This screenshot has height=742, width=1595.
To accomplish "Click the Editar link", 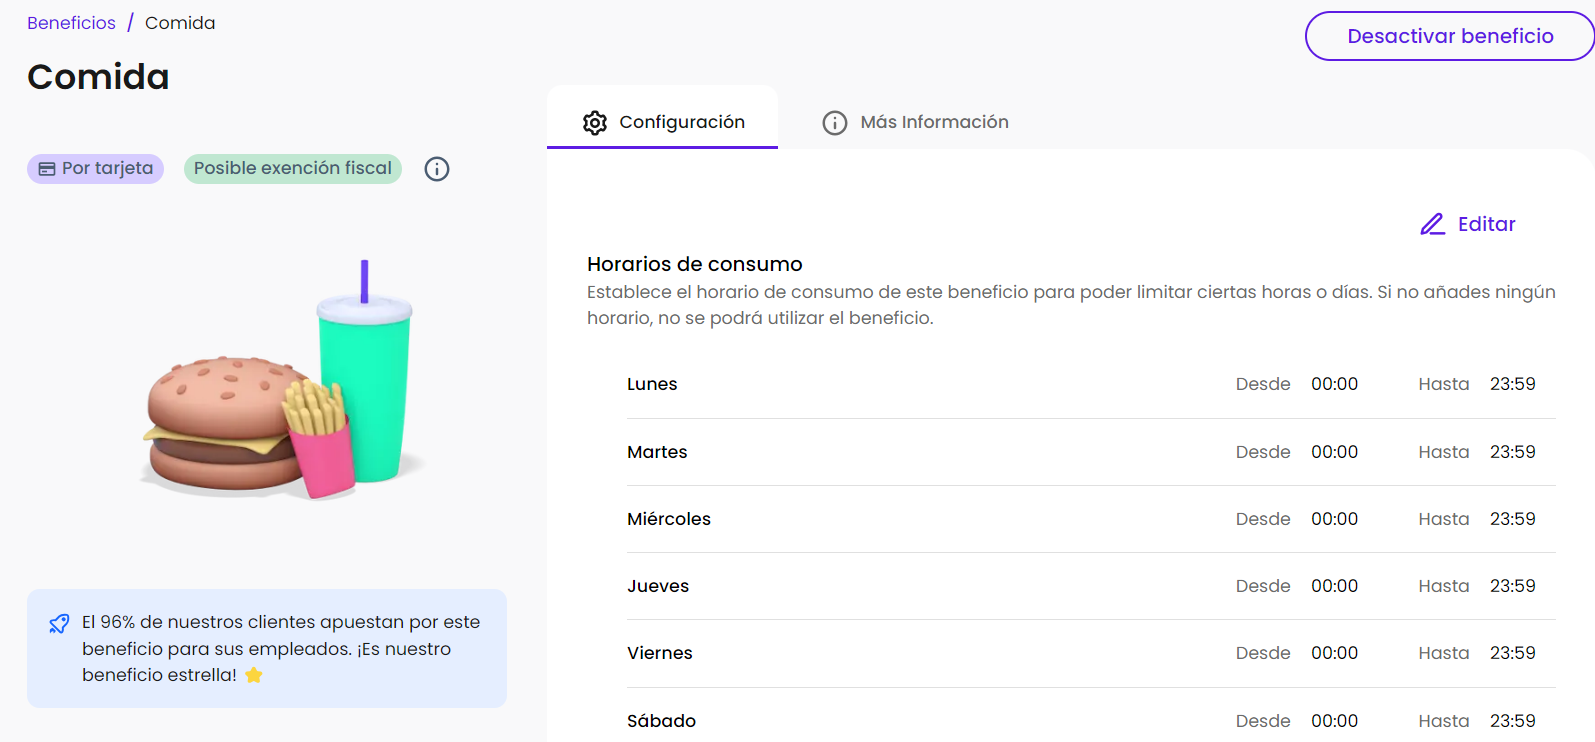I will [x=1485, y=224].
